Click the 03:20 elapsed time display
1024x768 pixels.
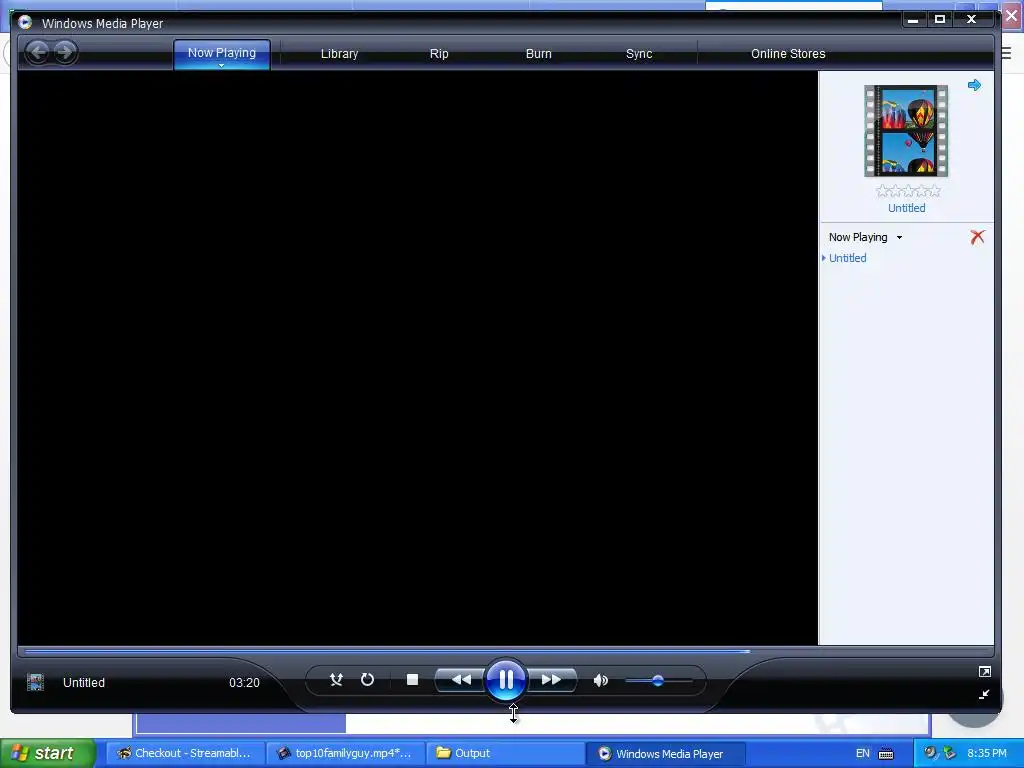[244, 682]
